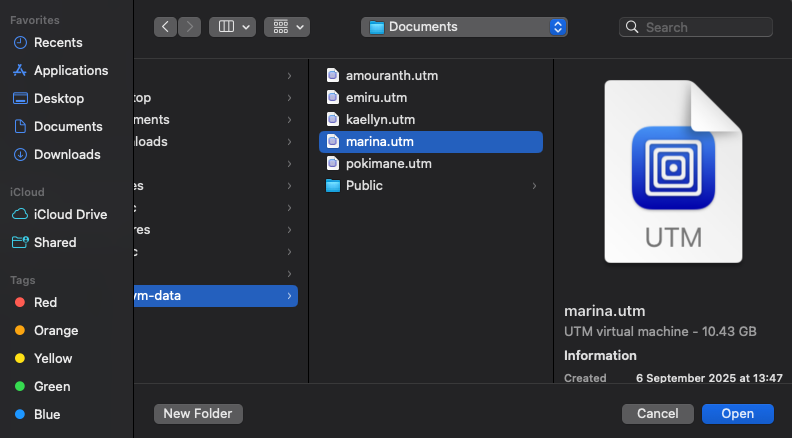Filter by the Red tag
792x438 pixels.
(x=46, y=302)
